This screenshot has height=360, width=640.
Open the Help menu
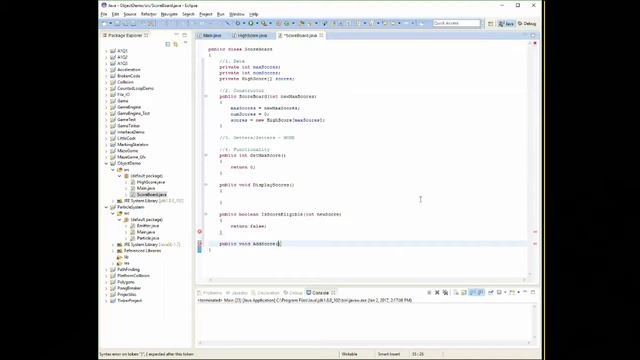pyautogui.click(x=254, y=14)
